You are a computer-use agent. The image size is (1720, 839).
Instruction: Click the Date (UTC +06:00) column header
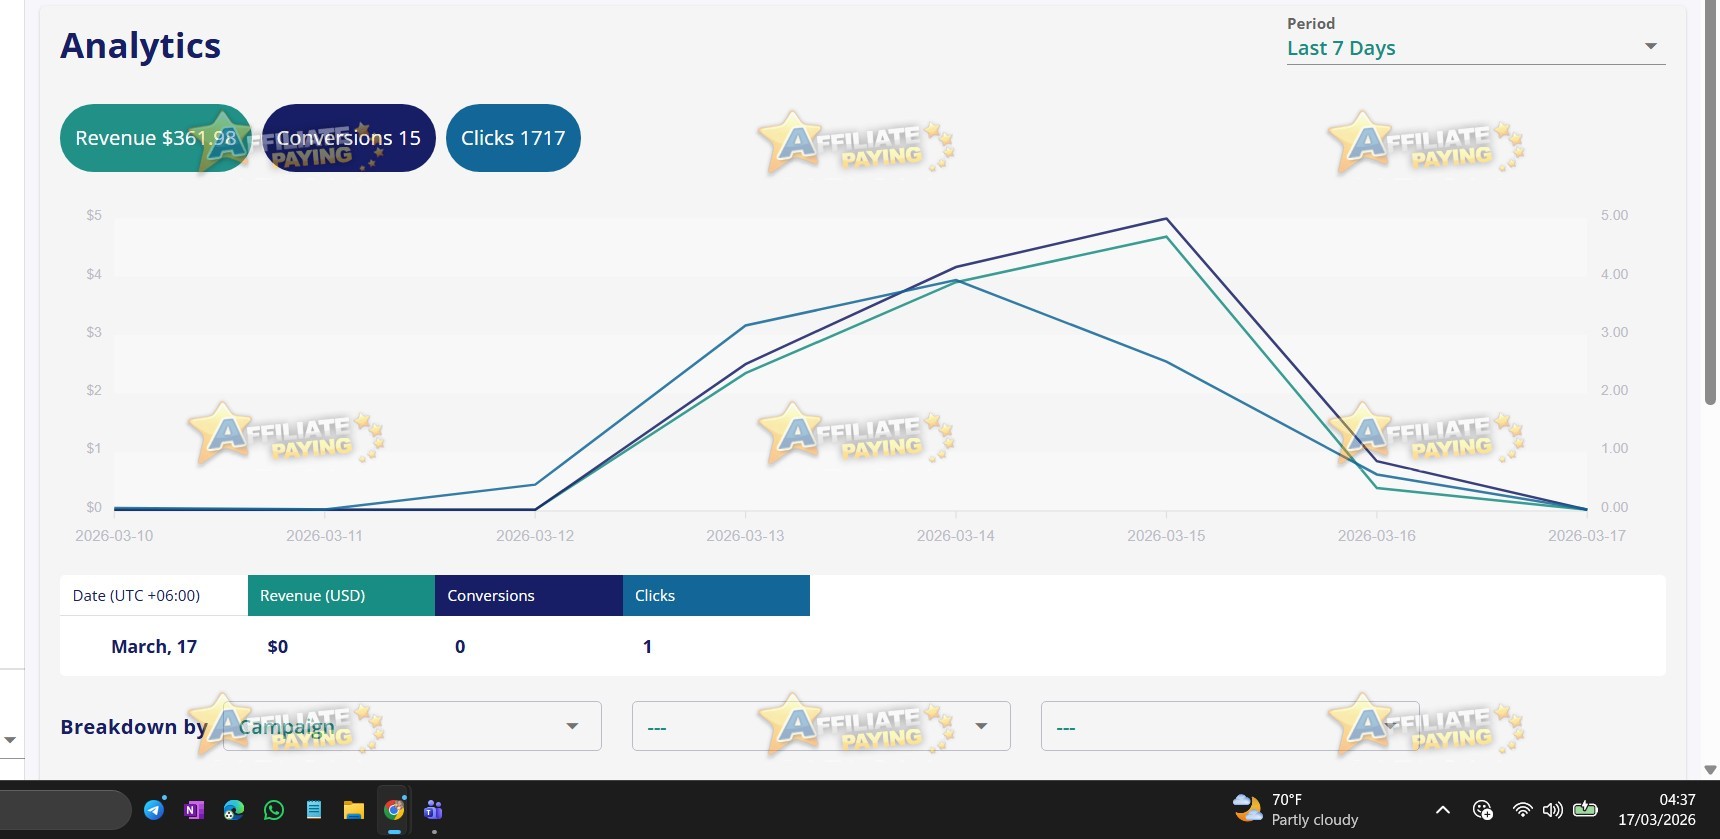154,595
